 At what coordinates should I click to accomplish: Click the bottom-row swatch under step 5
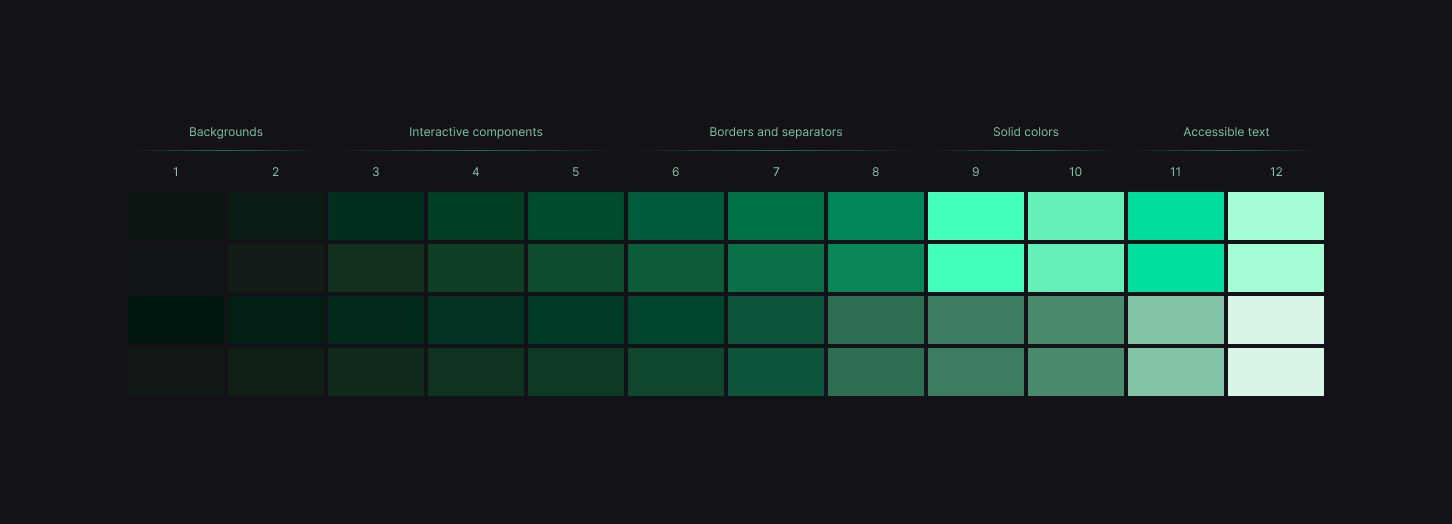[576, 372]
